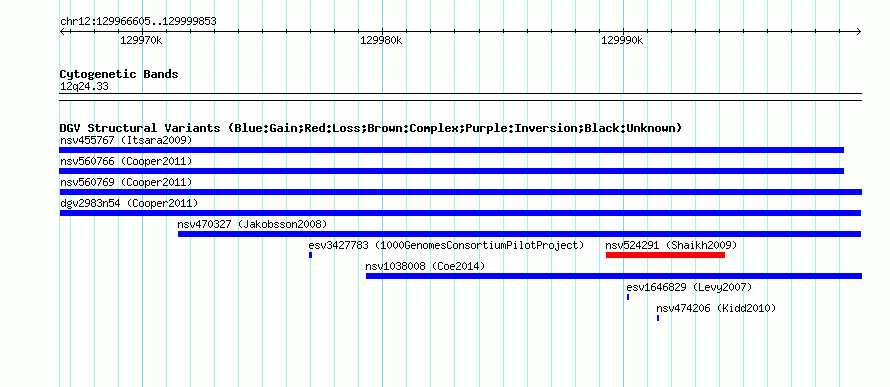
Task: Click the 129980k ruler label
Action: [381, 40]
